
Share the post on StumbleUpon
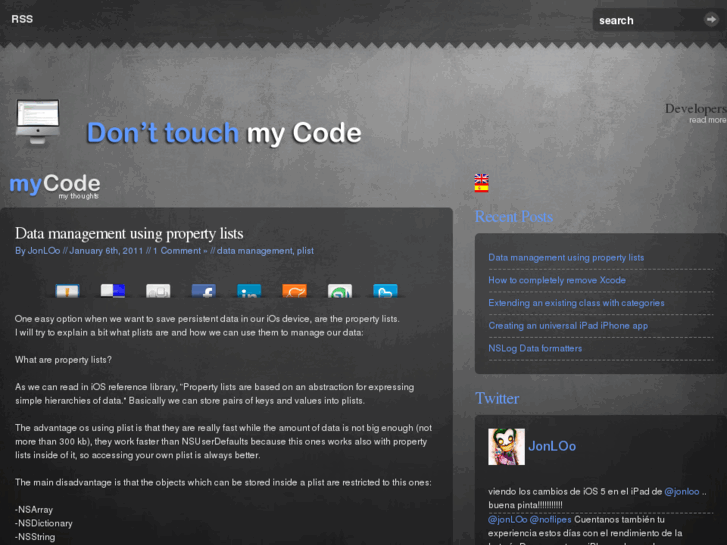pyautogui.click(x=340, y=291)
